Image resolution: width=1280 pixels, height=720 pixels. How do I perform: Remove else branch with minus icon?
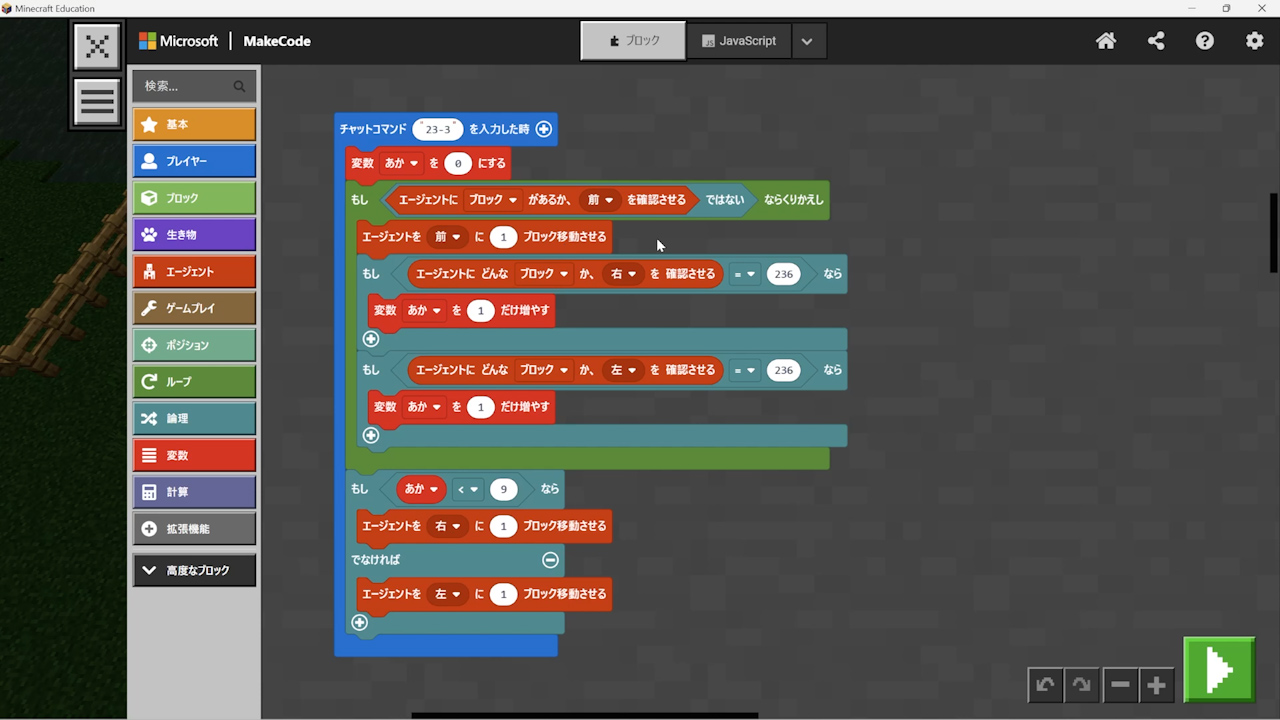[x=550, y=560]
